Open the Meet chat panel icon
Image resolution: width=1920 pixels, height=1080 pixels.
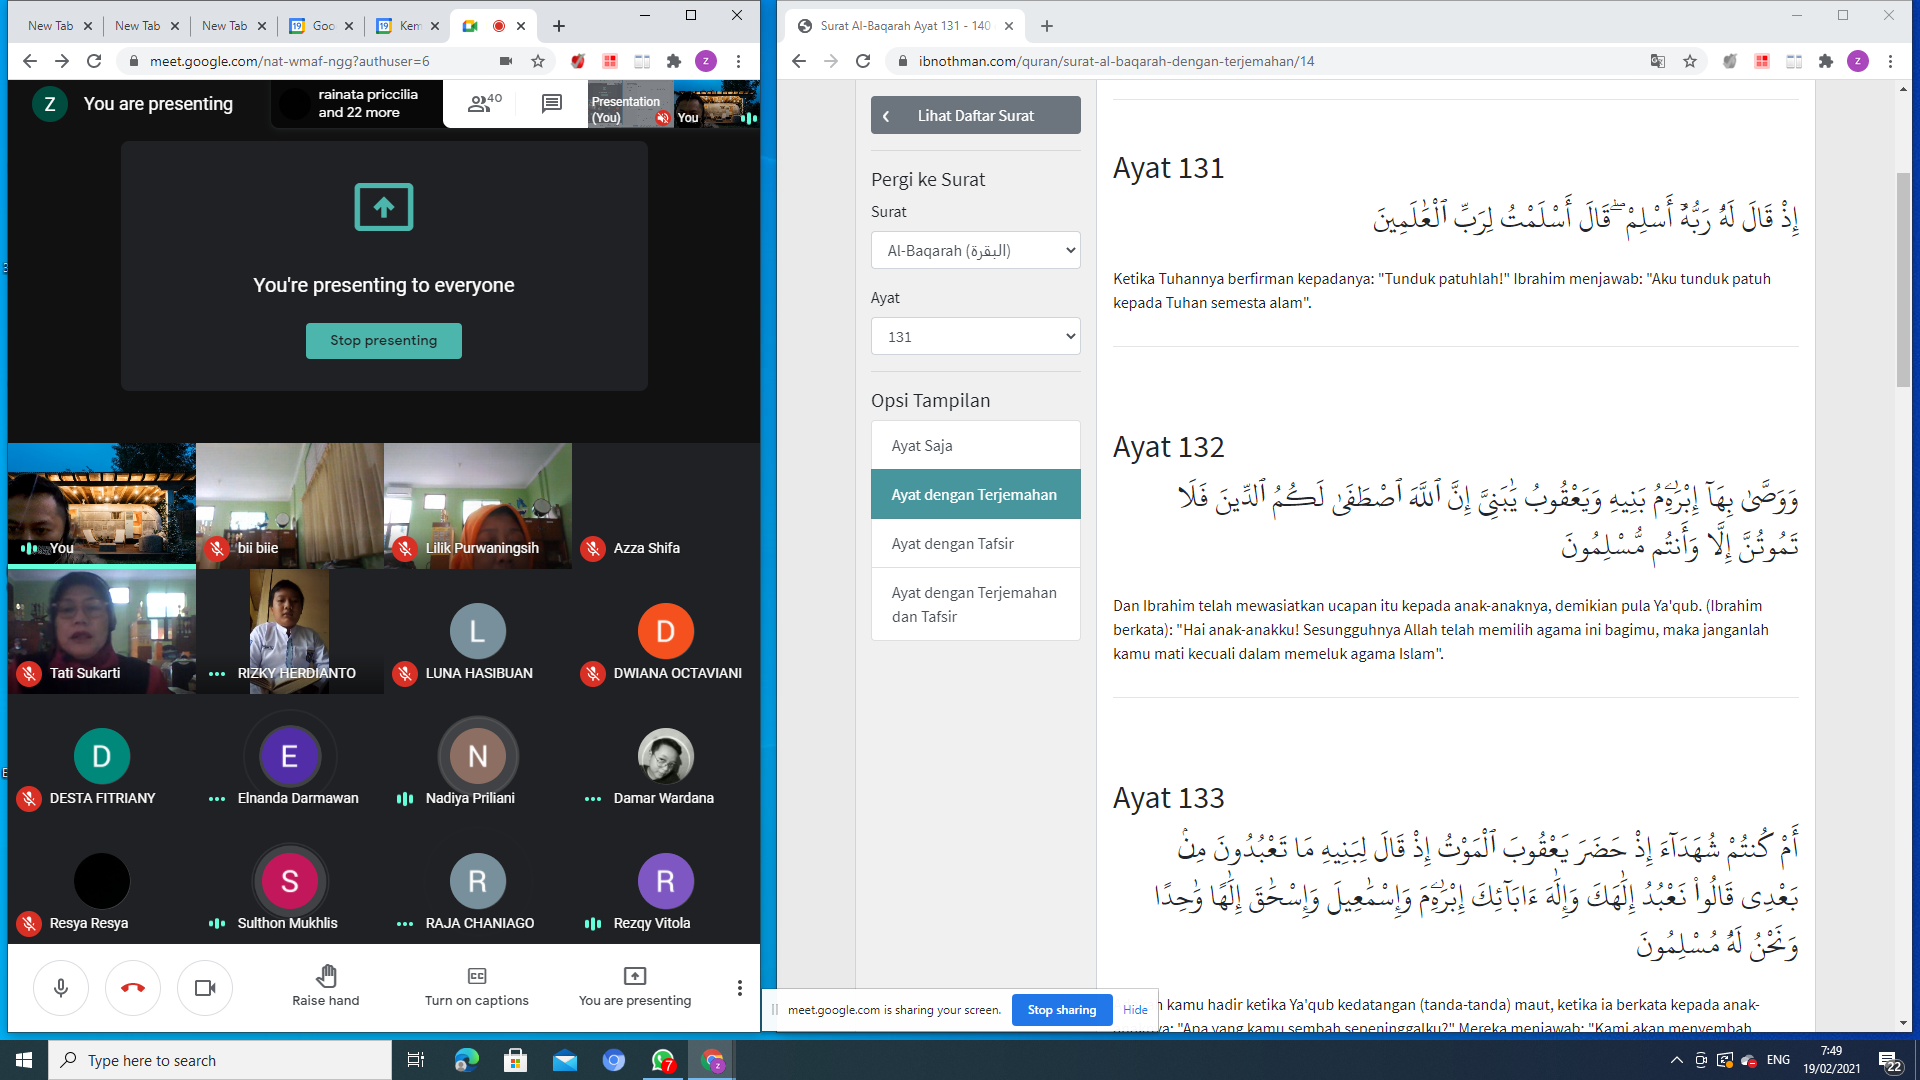pyautogui.click(x=551, y=104)
